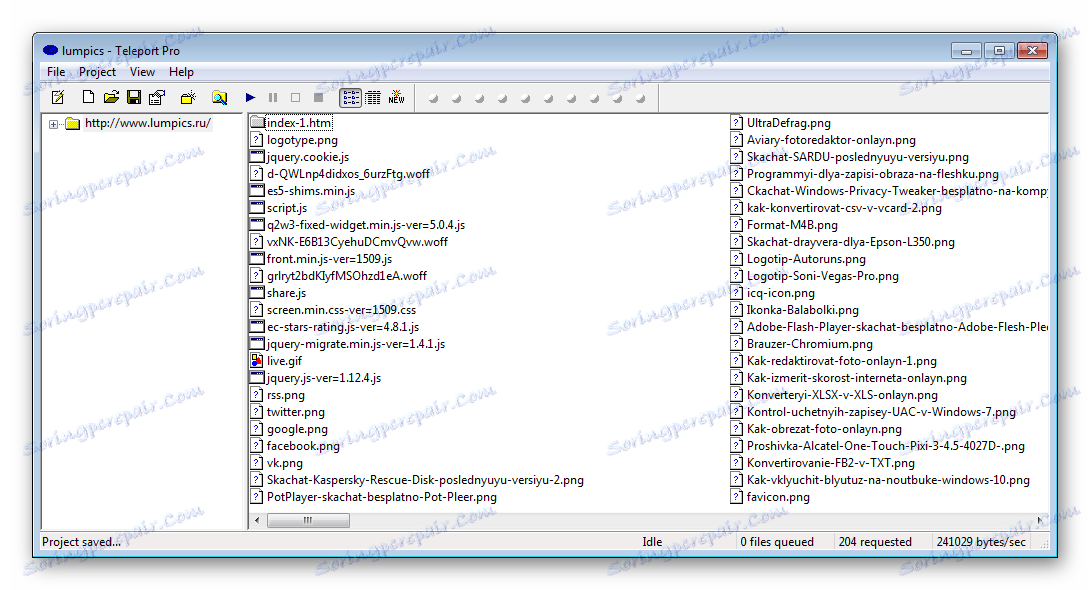The height and width of the screenshot is (590, 1090).
Task: Click the right arrow of the horizontal scrollbar
Action: coord(1041,521)
